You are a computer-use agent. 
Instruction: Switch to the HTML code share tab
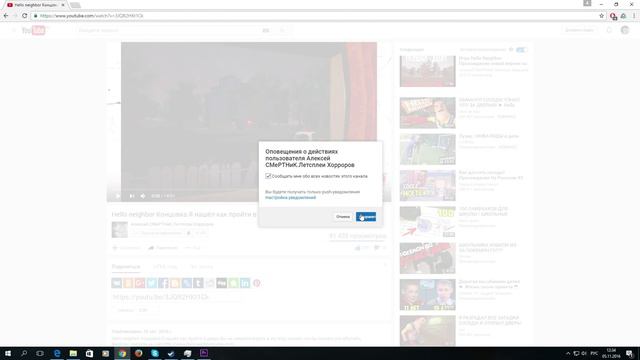point(165,267)
